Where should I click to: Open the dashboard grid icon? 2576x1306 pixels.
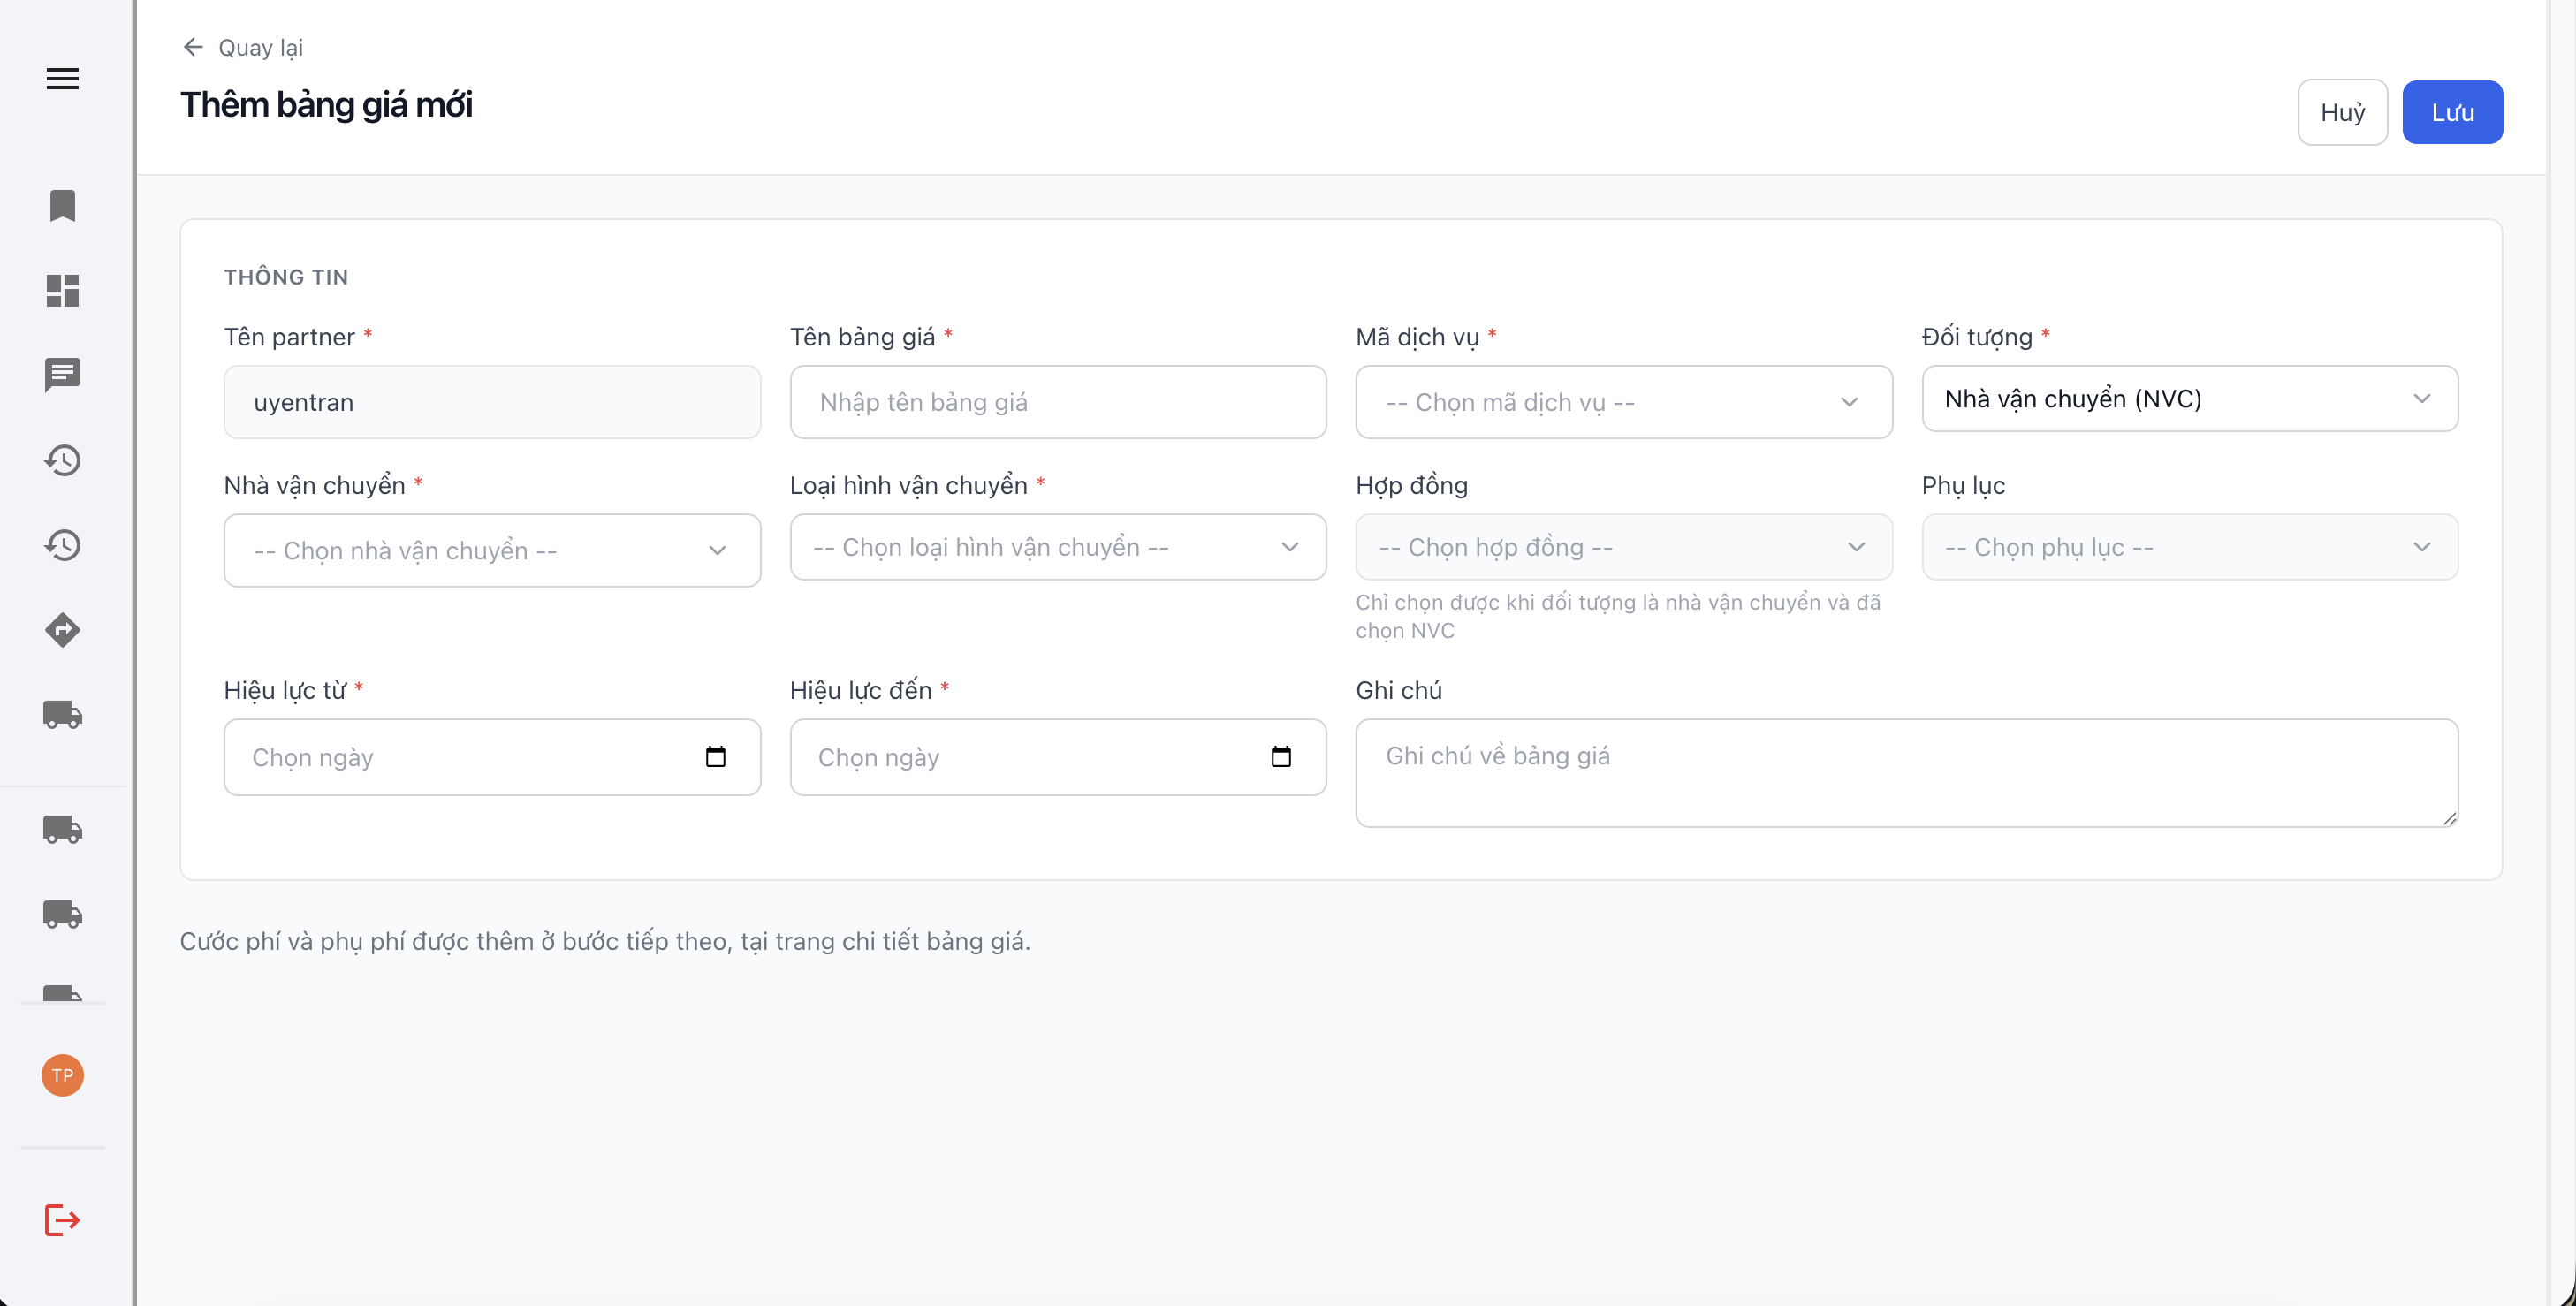[x=62, y=290]
